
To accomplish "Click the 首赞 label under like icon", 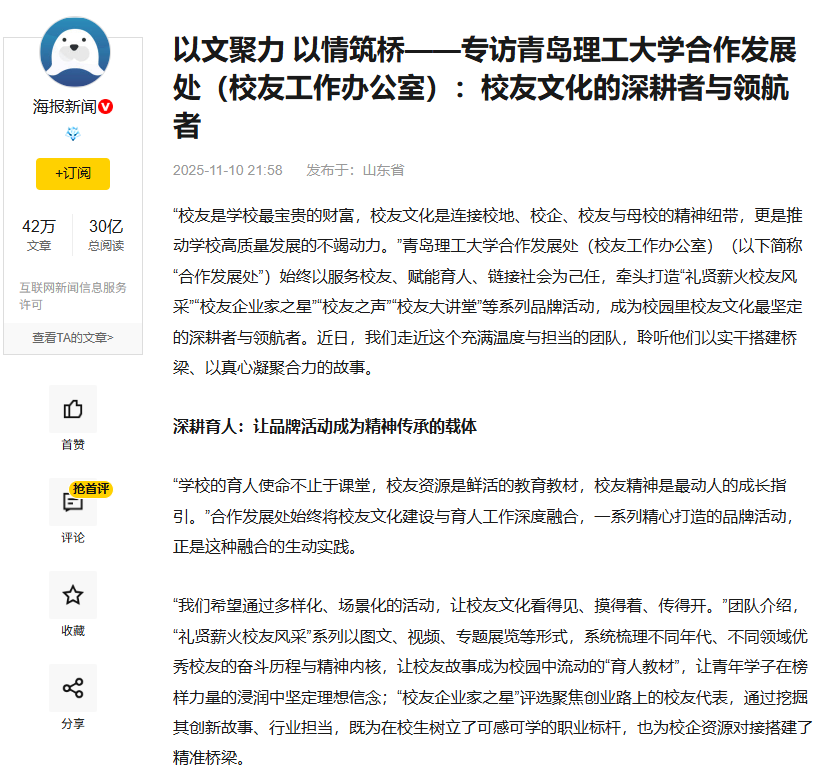I will [x=73, y=445].
